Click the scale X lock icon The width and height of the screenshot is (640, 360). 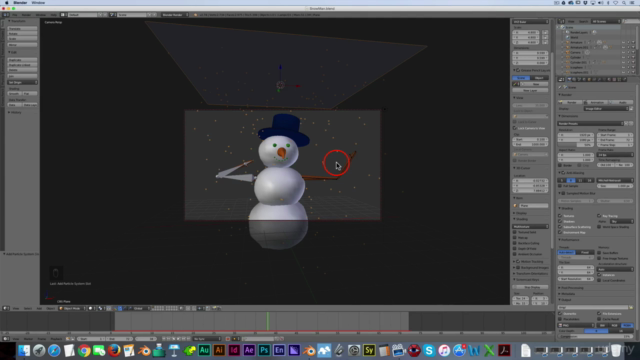click(545, 32)
